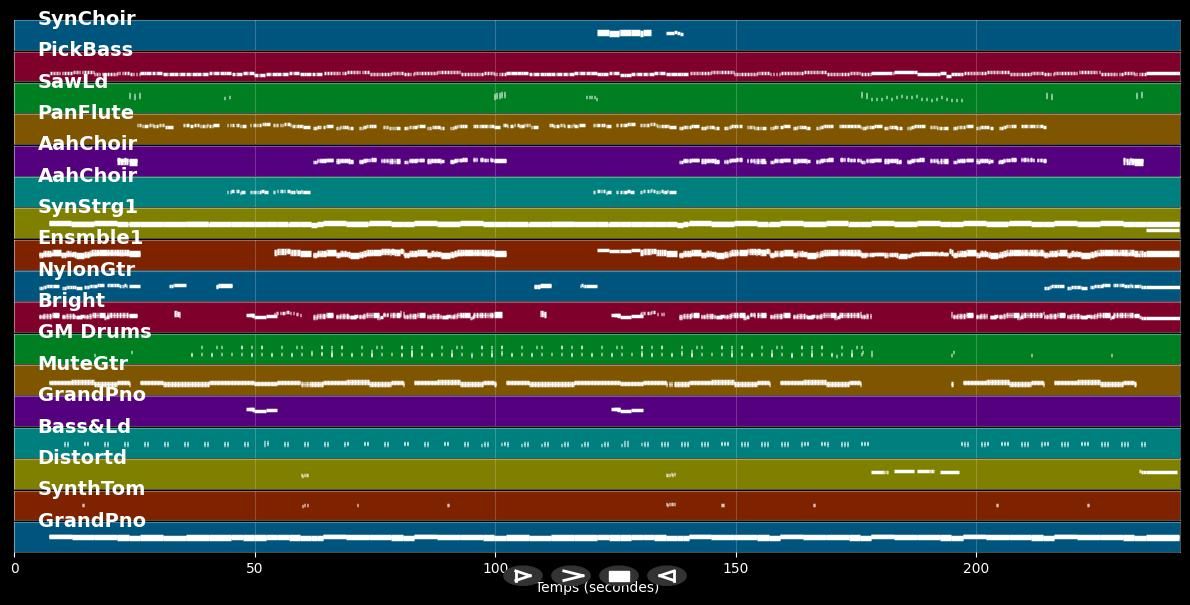Click the MuteGtr track name

[x=82, y=364]
